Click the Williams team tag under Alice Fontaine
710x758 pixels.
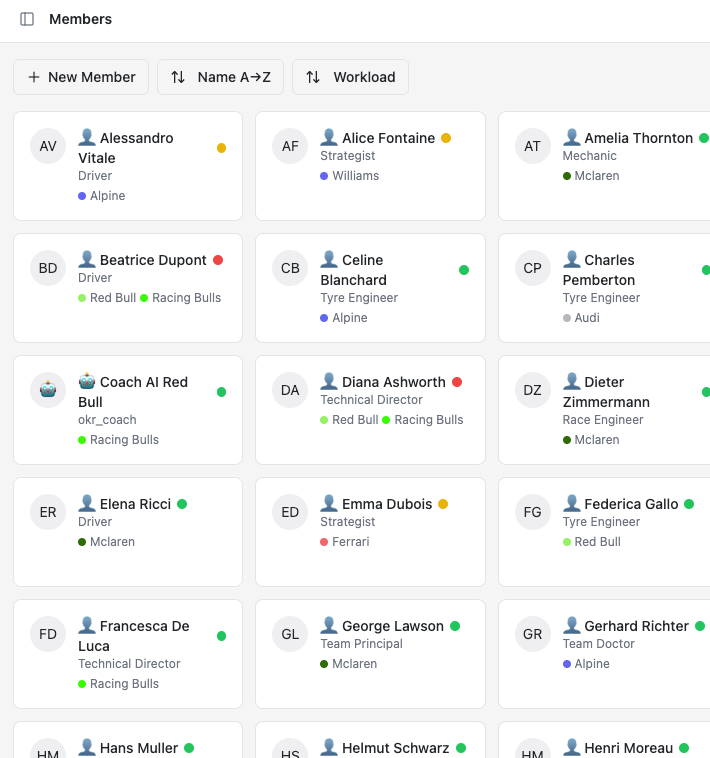(x=349, y=175)
